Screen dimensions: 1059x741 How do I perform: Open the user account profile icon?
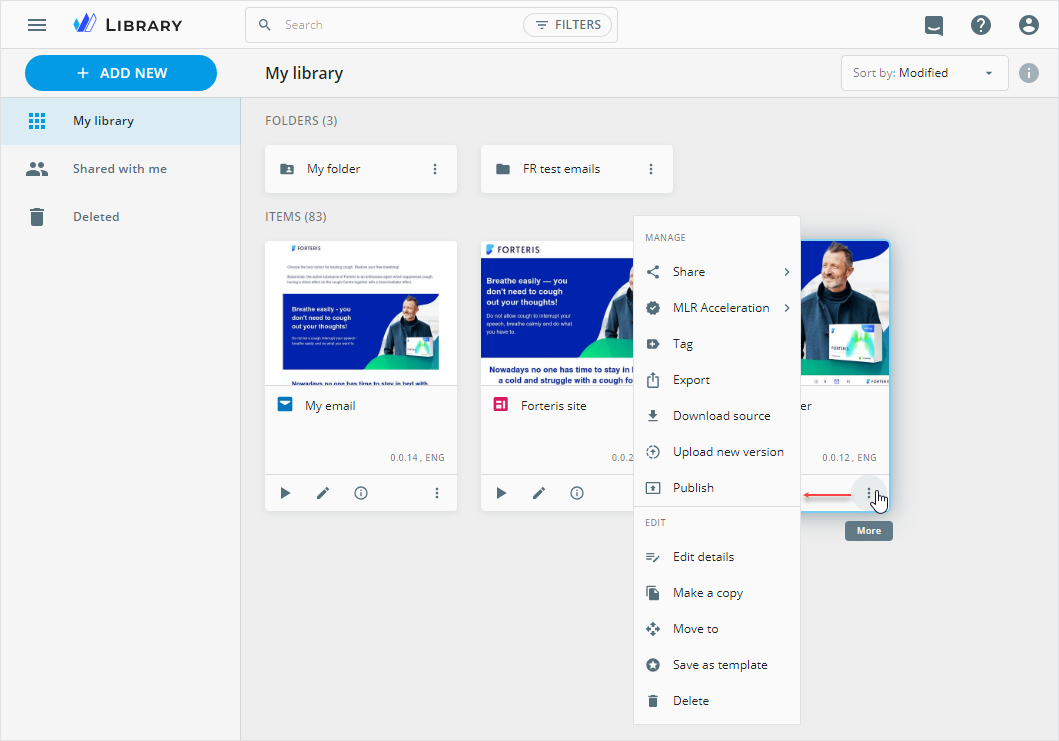[x=1029, y=25]
